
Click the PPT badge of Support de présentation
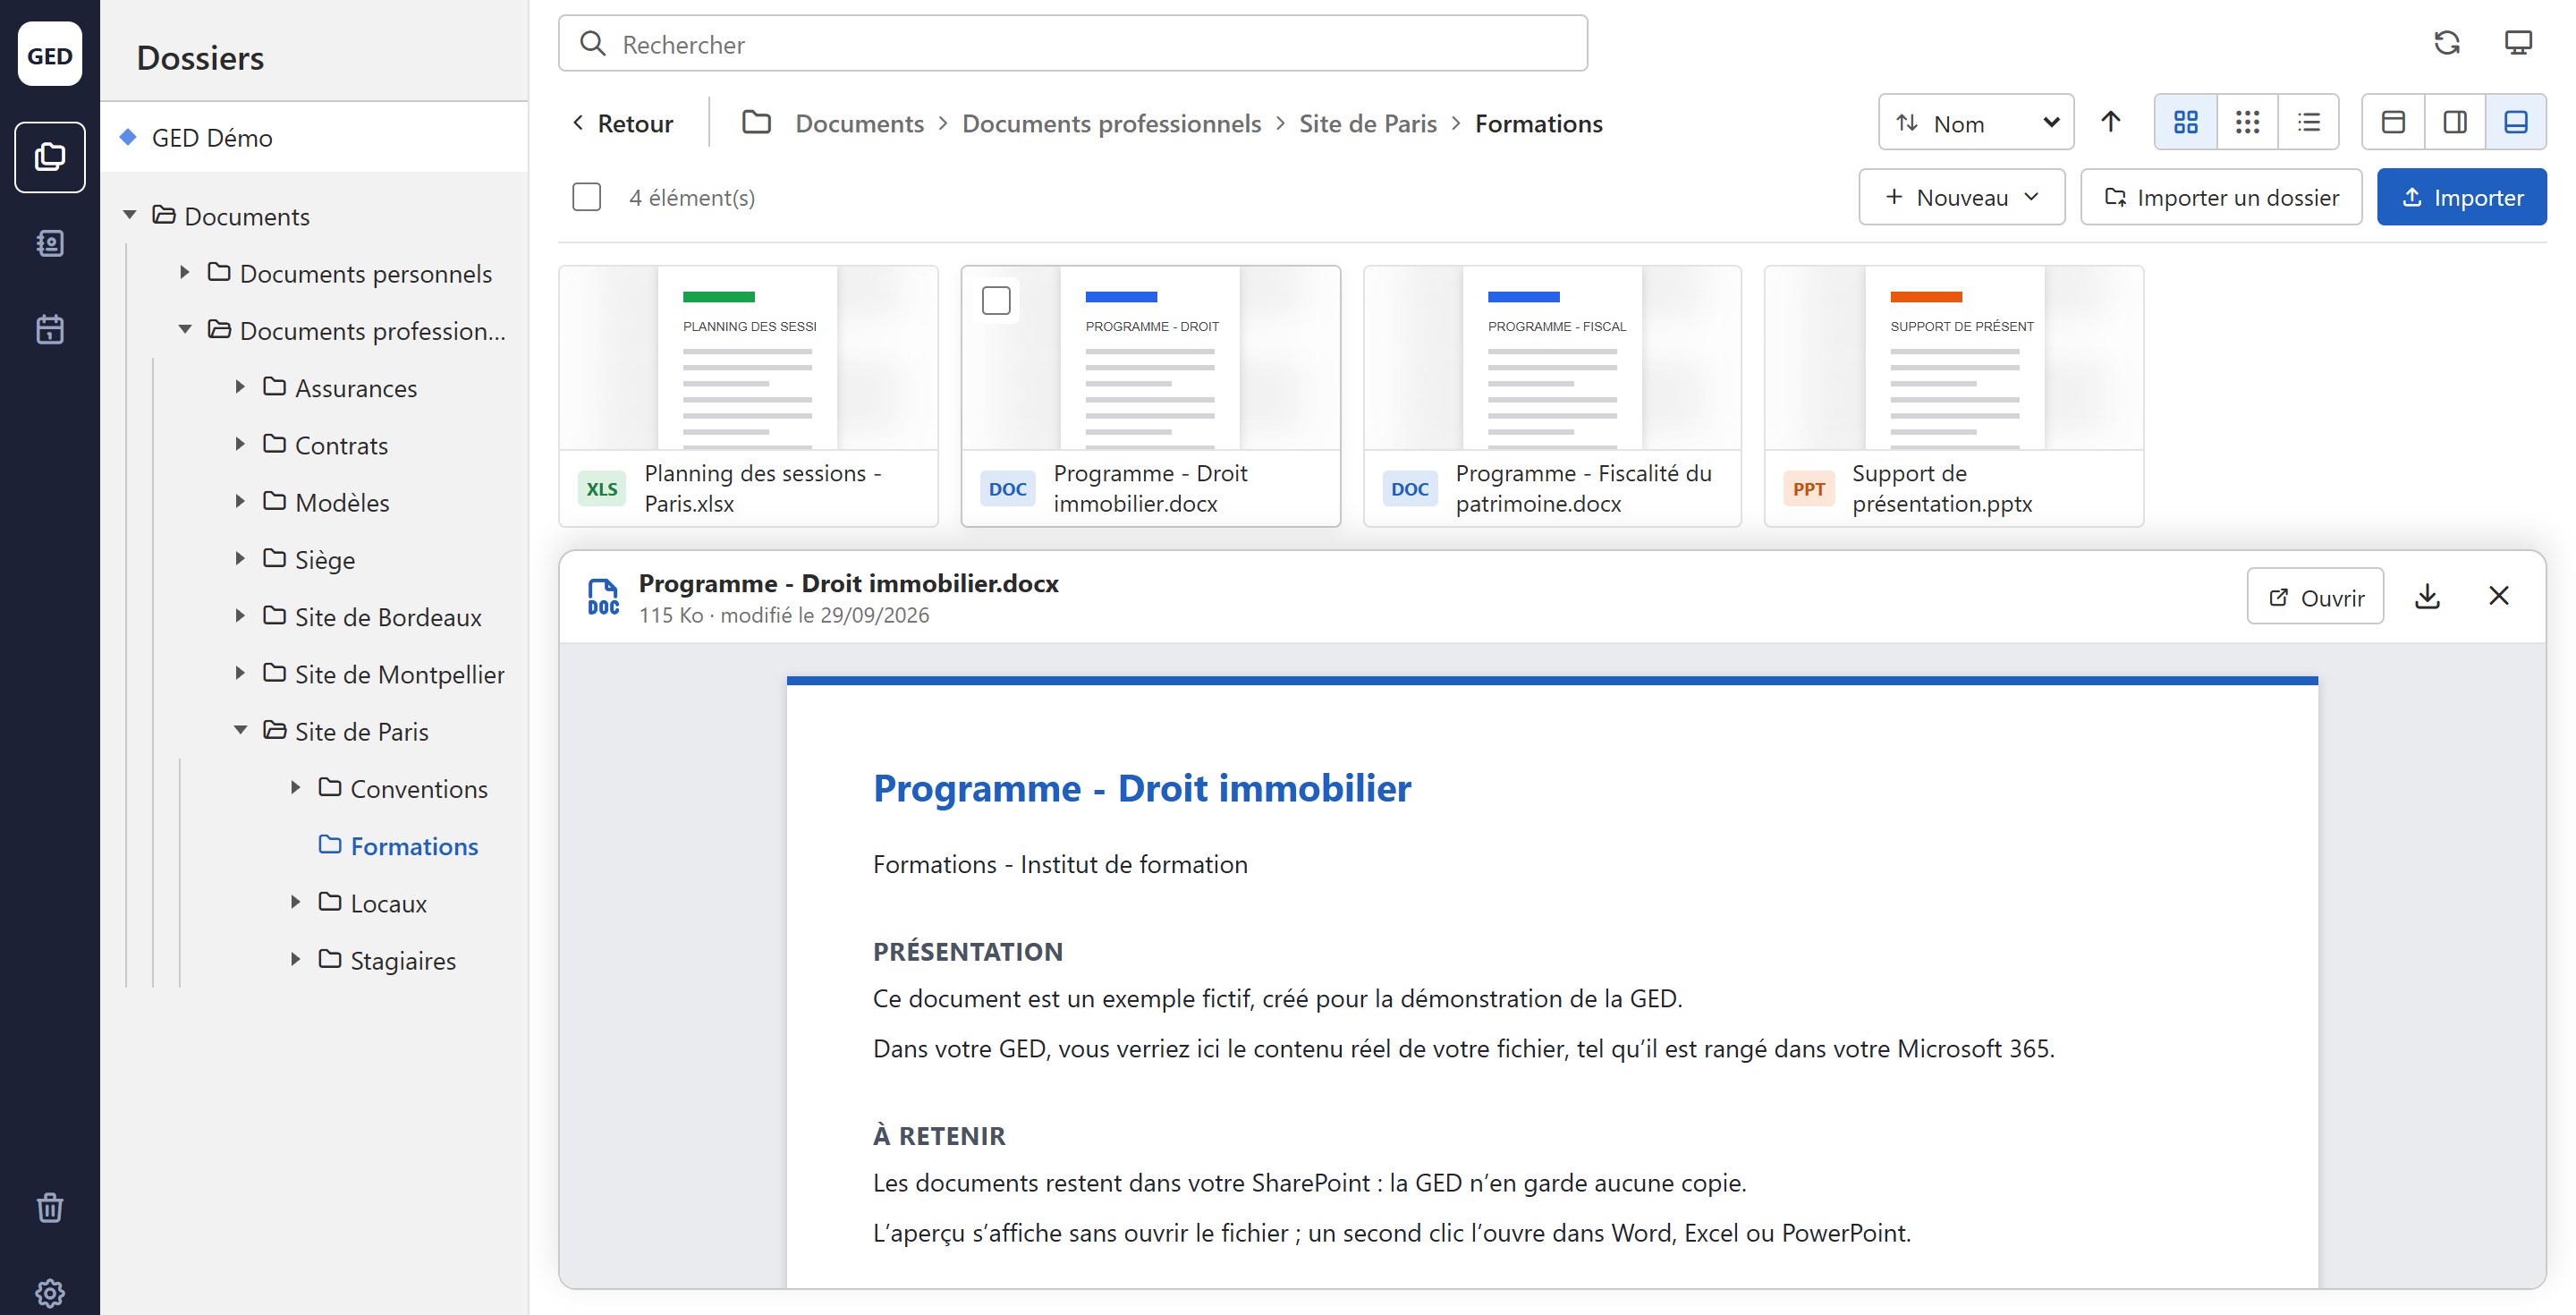1809,489
